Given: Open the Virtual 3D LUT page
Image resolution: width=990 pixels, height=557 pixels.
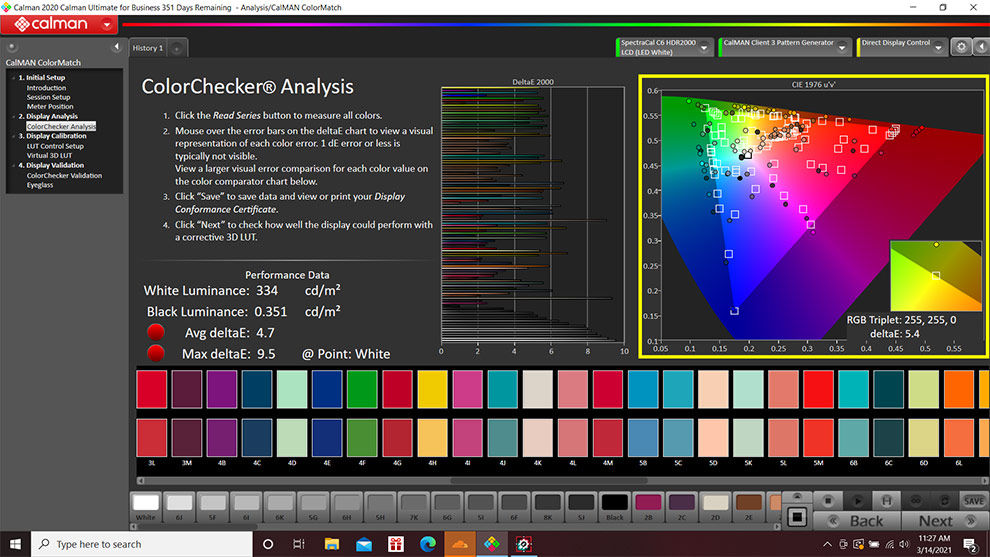Looking at the screenshot, I should 49,155.
